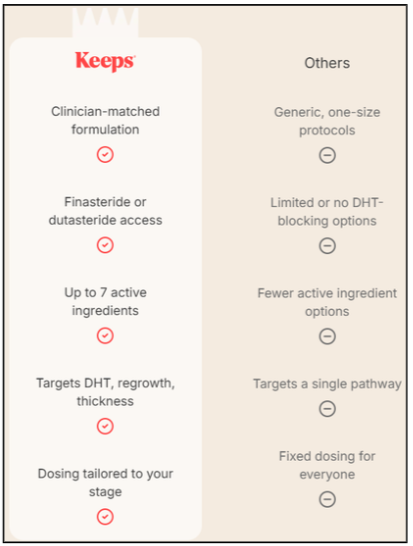Click minus icon under Fixed dosing for everyone

click(327, 499)
